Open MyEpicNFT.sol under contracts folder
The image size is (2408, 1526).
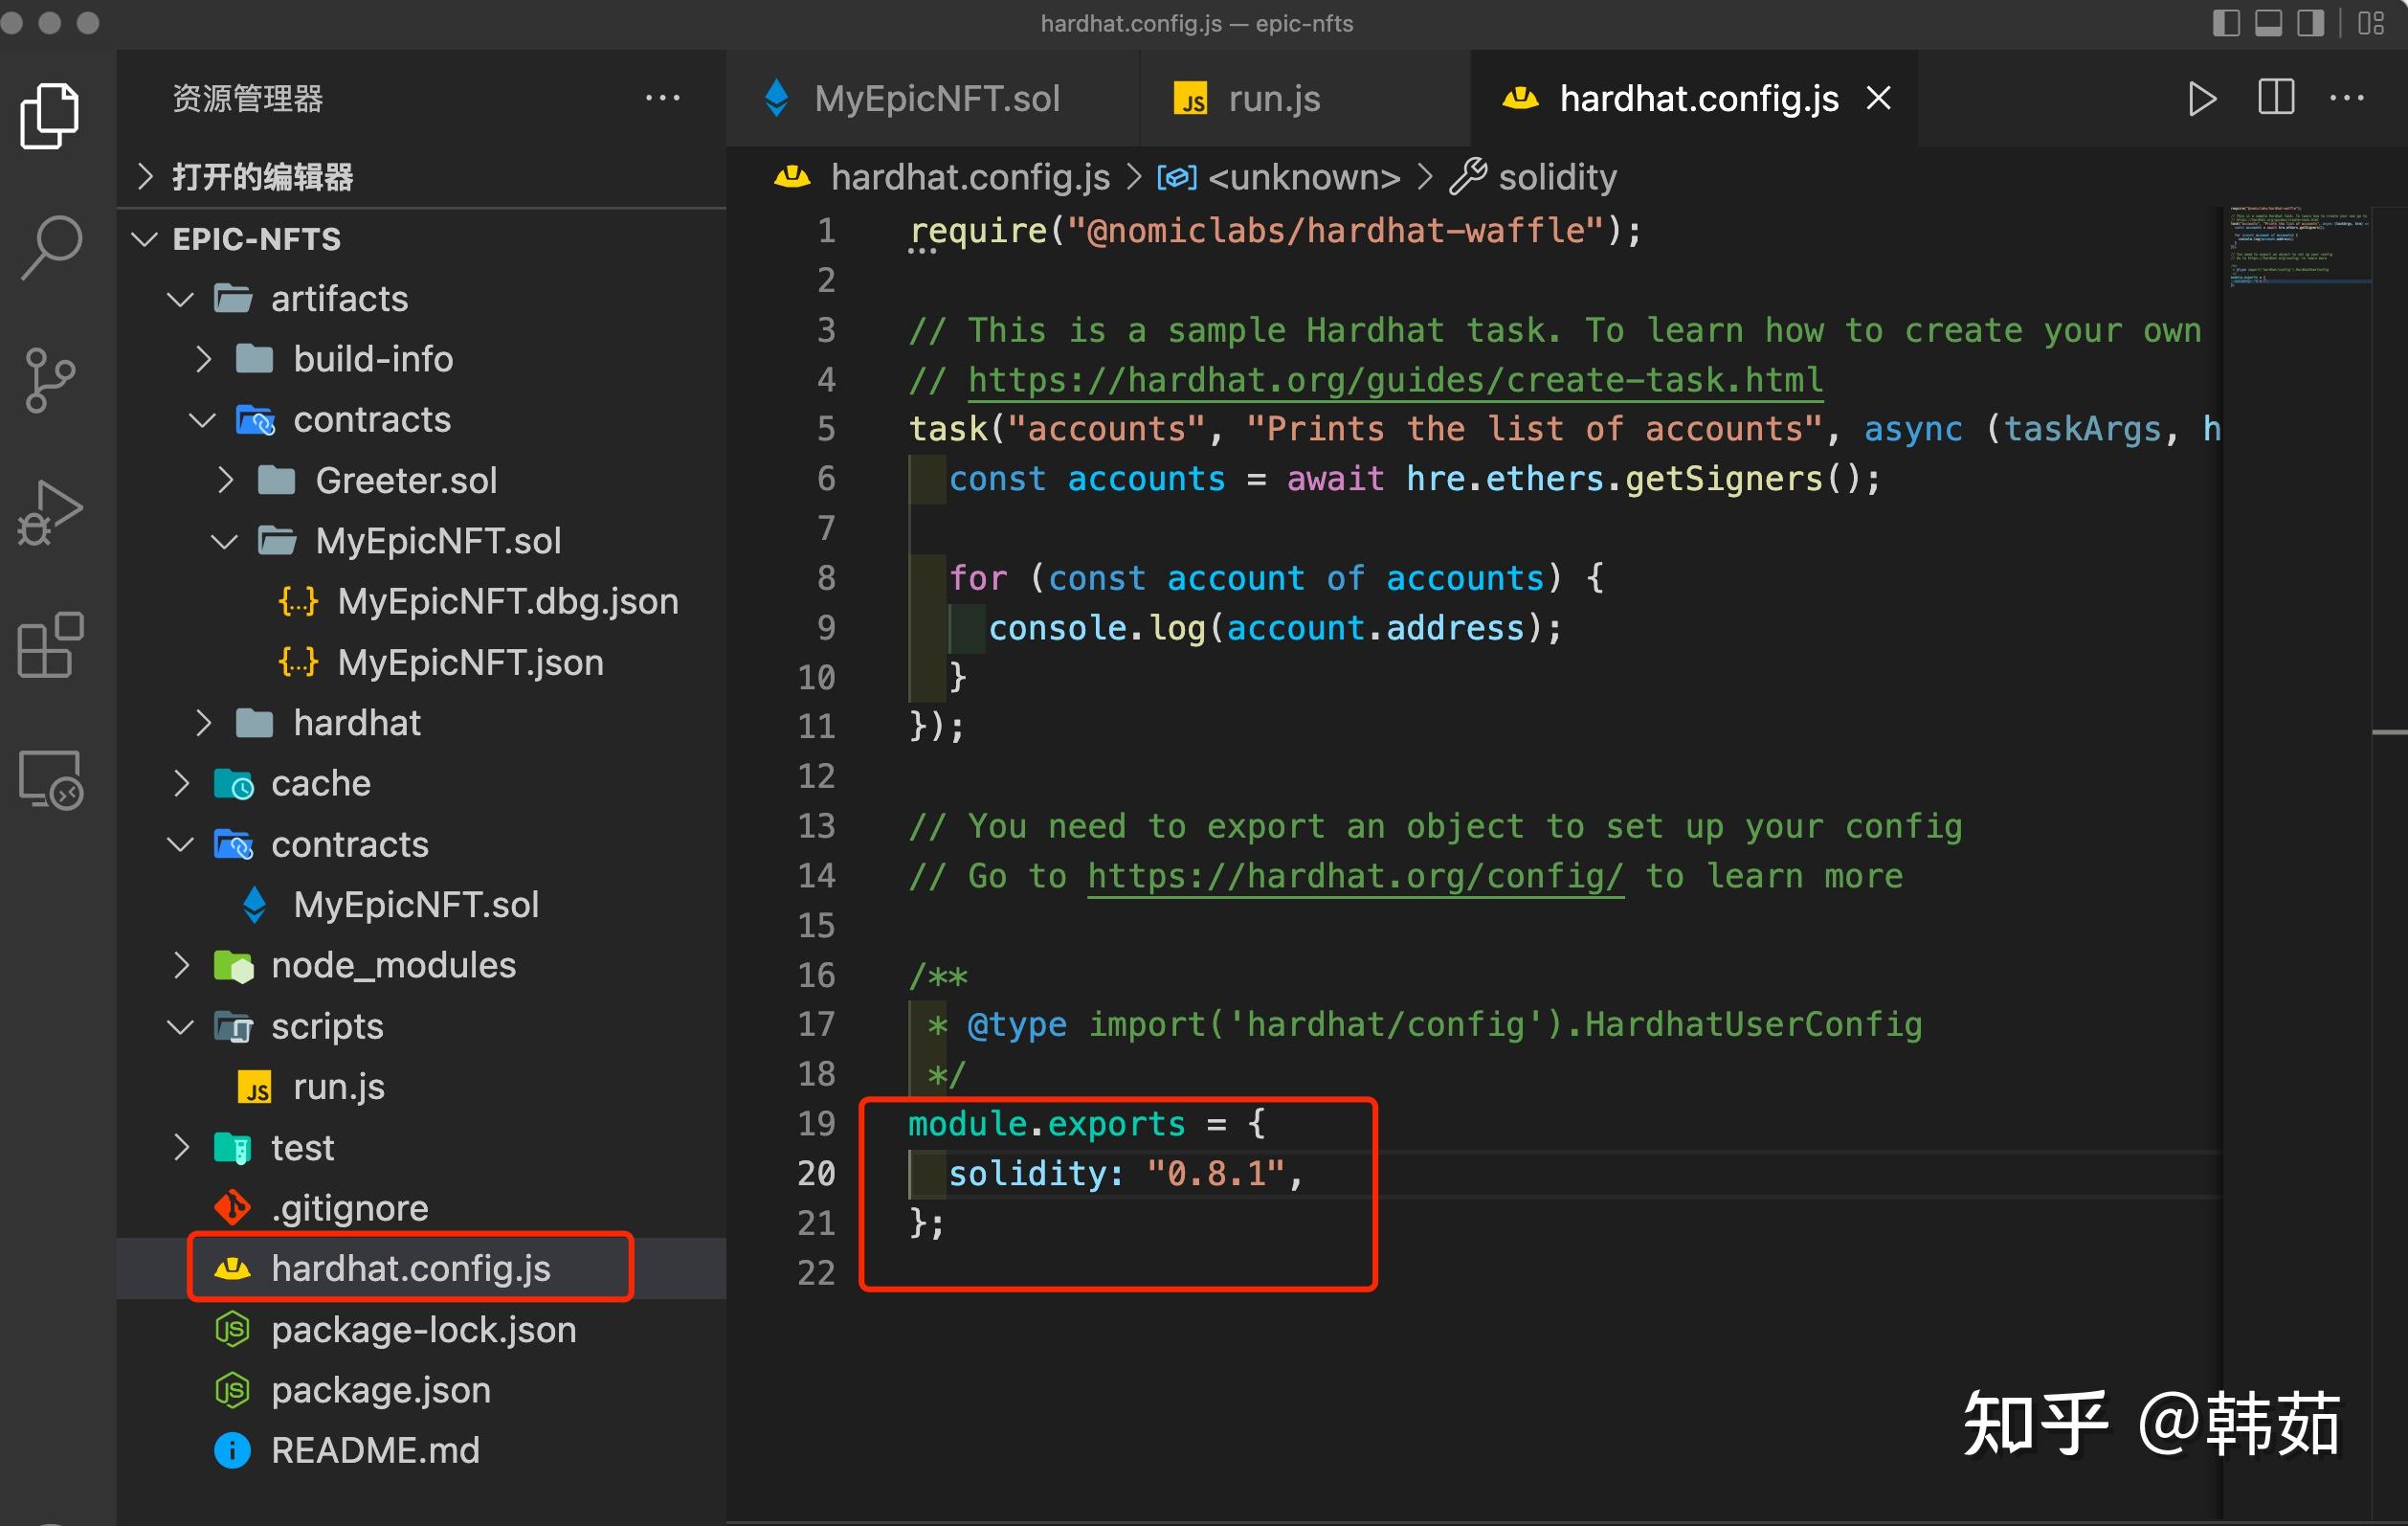(x=421, y=905)
